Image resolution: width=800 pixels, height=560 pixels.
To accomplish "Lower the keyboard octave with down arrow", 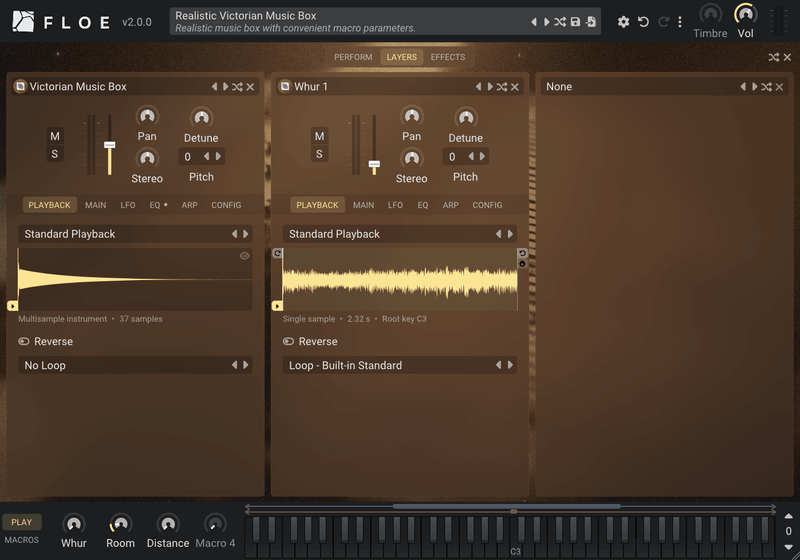I will [788, 547].
